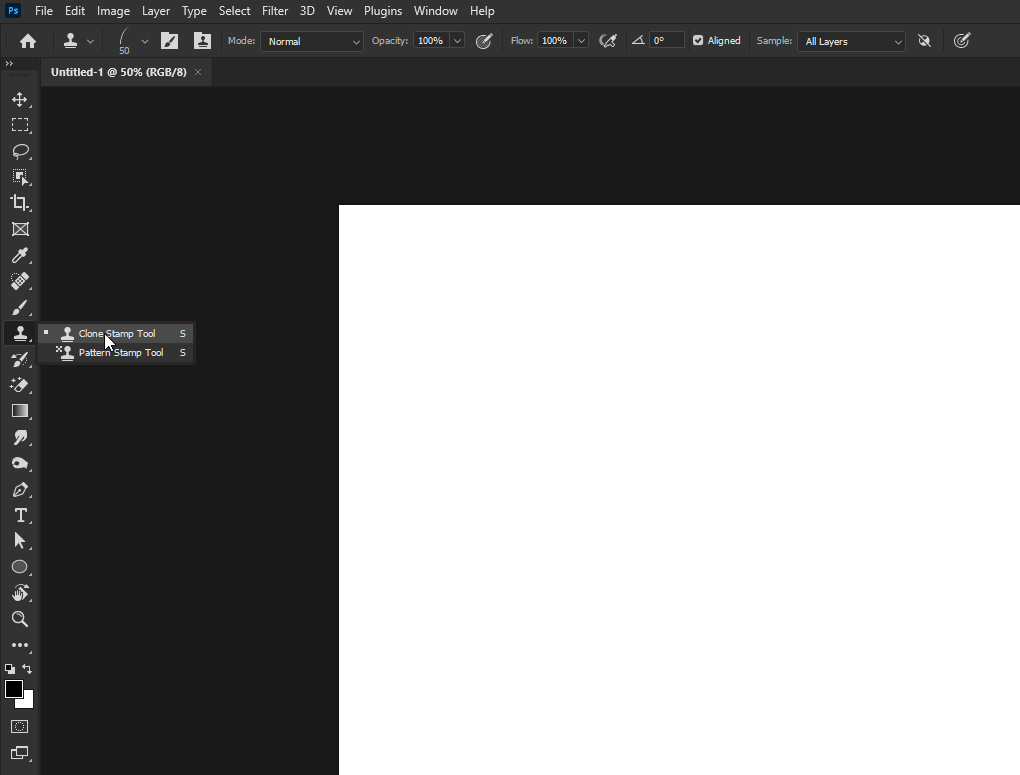The height and width of the screenshot is (775, 1020).
Task: Open the Photoshop home screen
Action: [26, 41]
